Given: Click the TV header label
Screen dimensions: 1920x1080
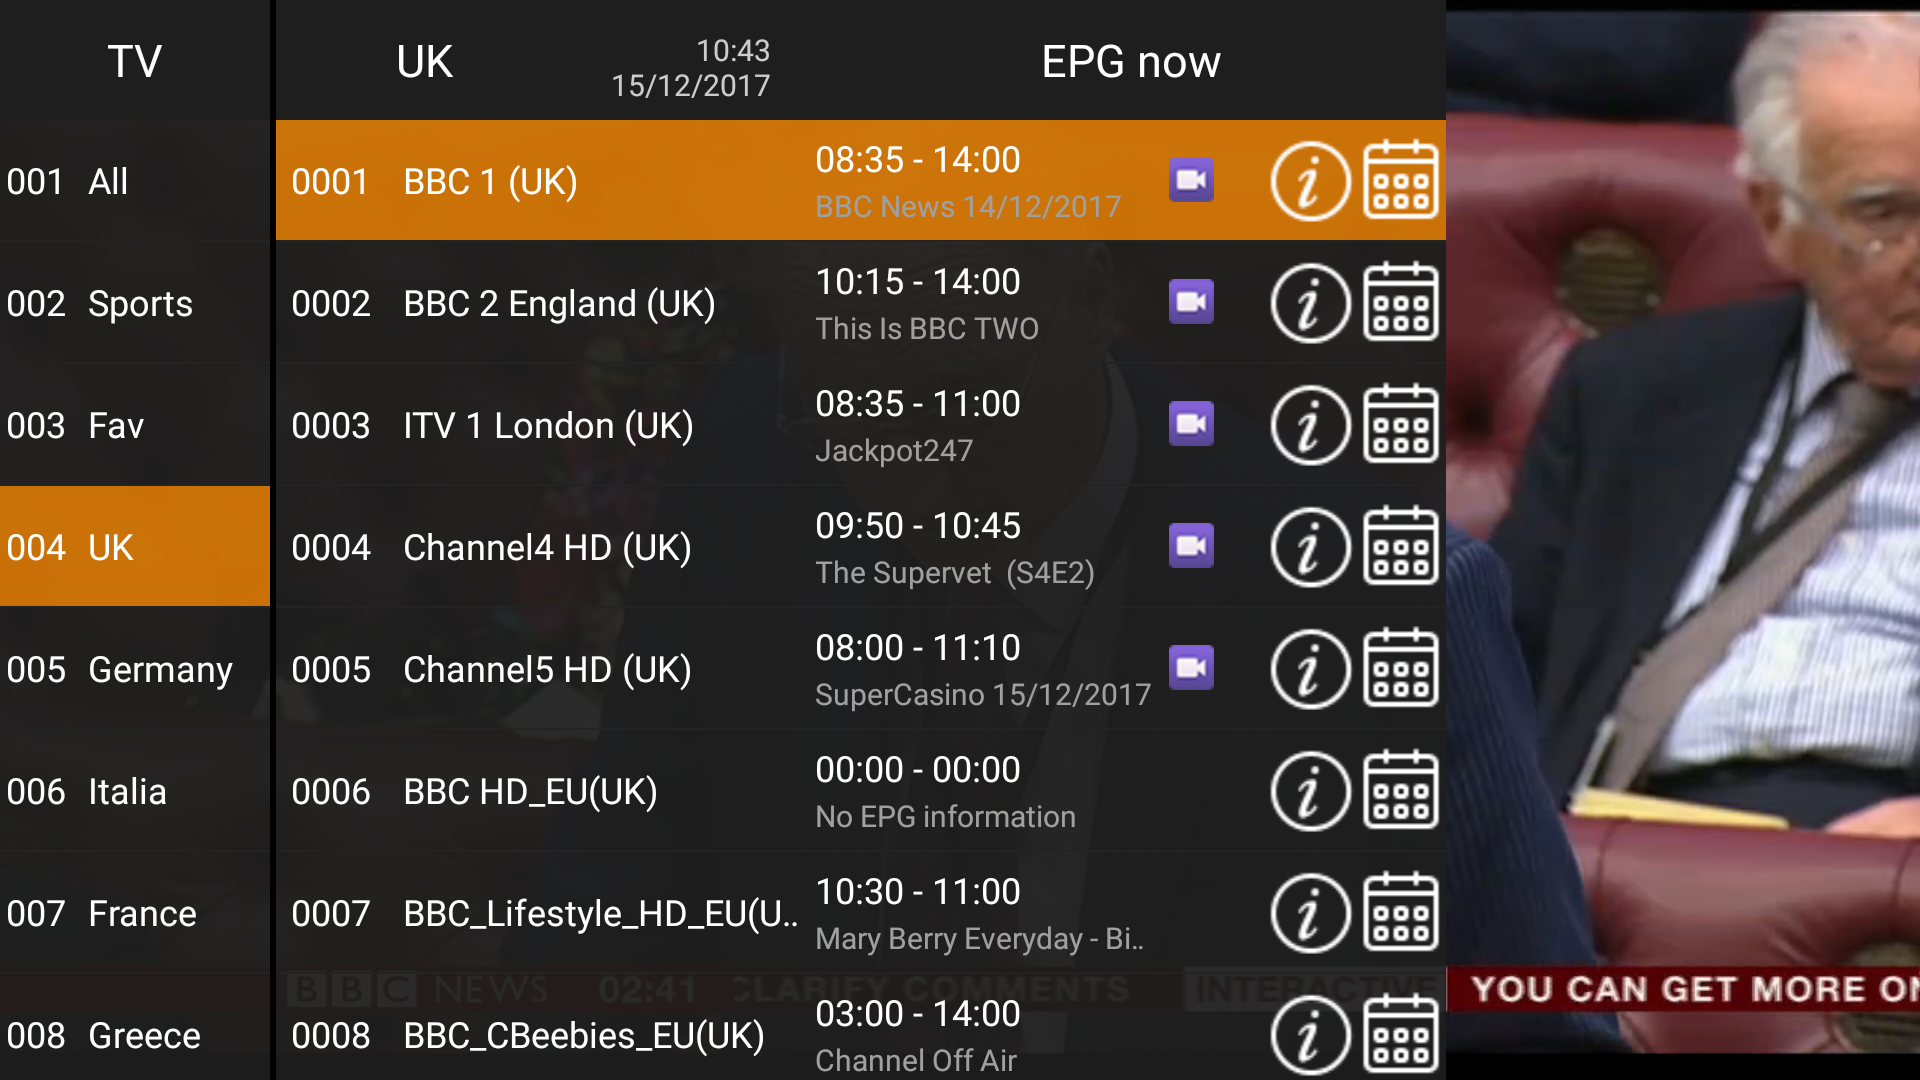Looking at the screenshot, I should pos(135,62).
